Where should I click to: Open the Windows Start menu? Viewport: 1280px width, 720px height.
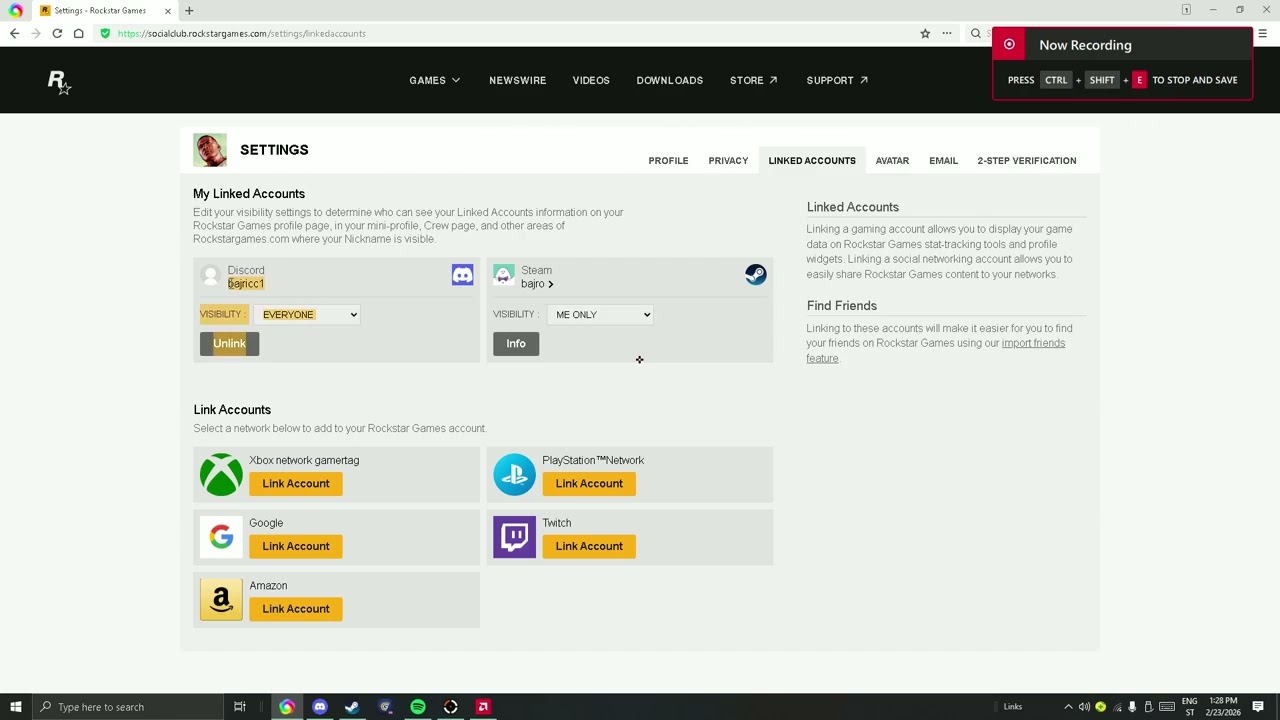pos(15,707)
